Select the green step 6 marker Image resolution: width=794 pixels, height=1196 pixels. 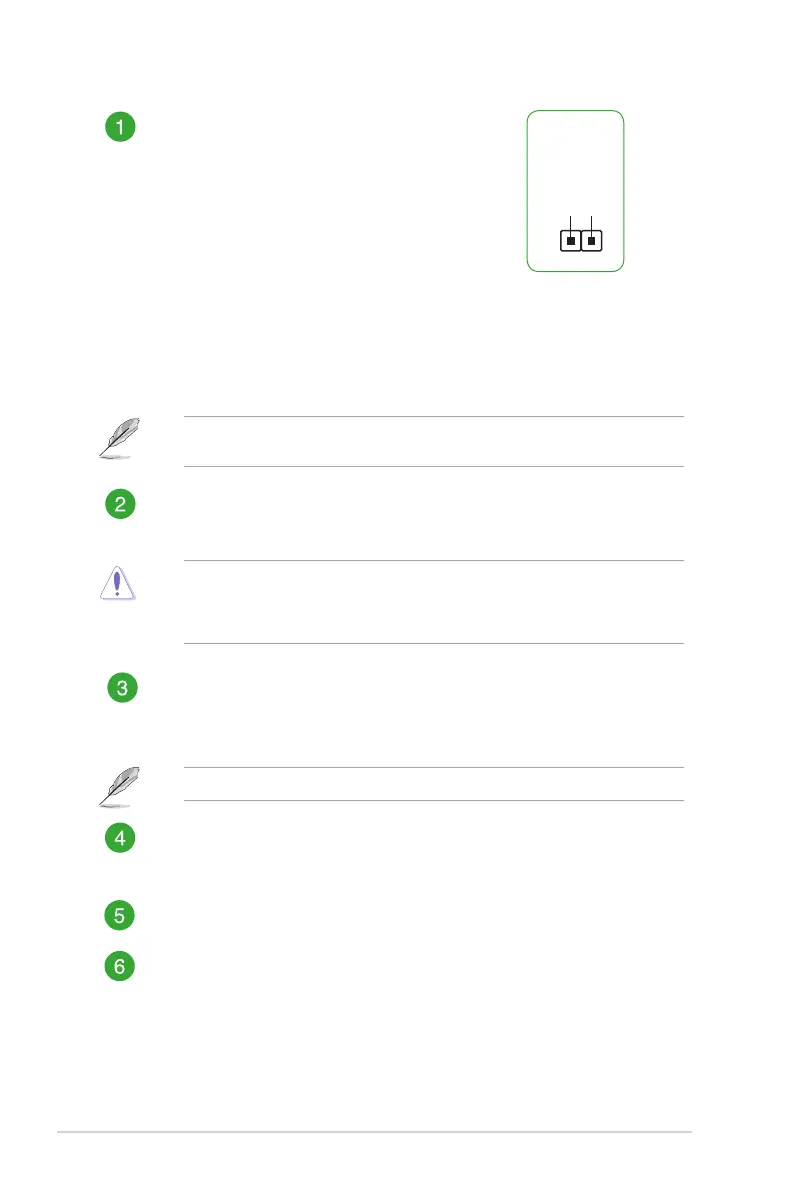click(120, 967)
